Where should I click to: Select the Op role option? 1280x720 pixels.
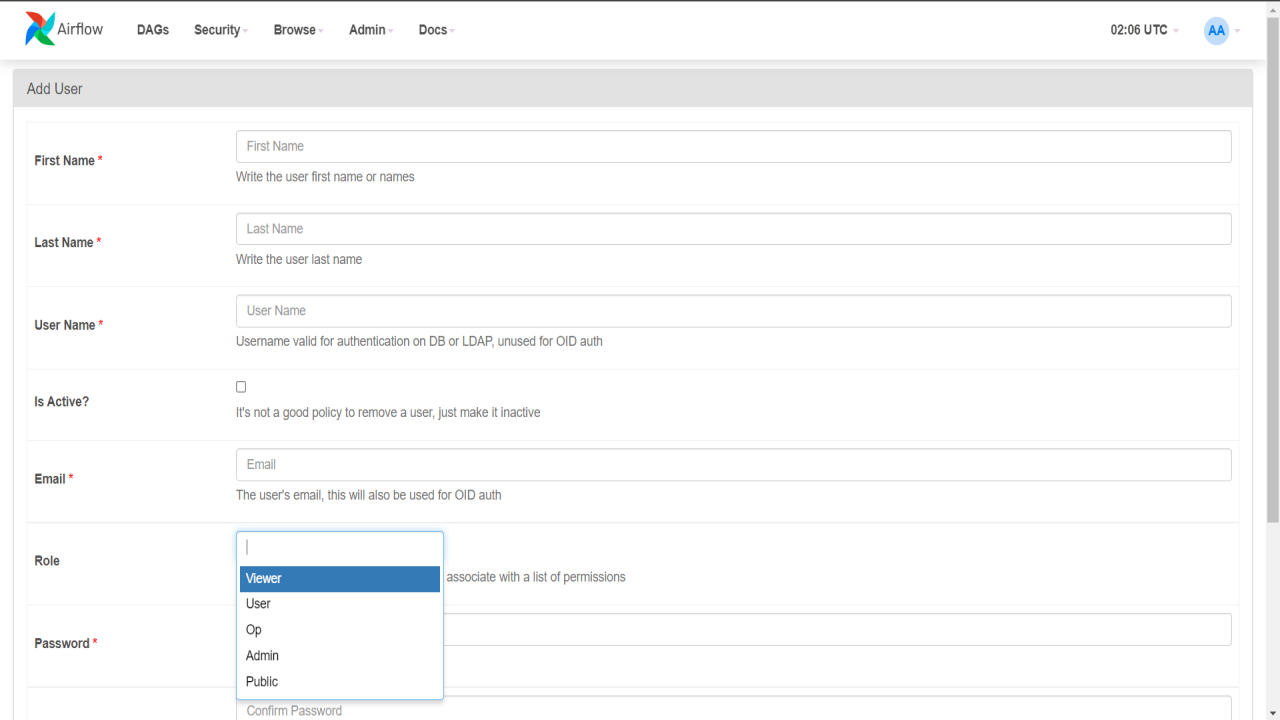click(340, 630)
